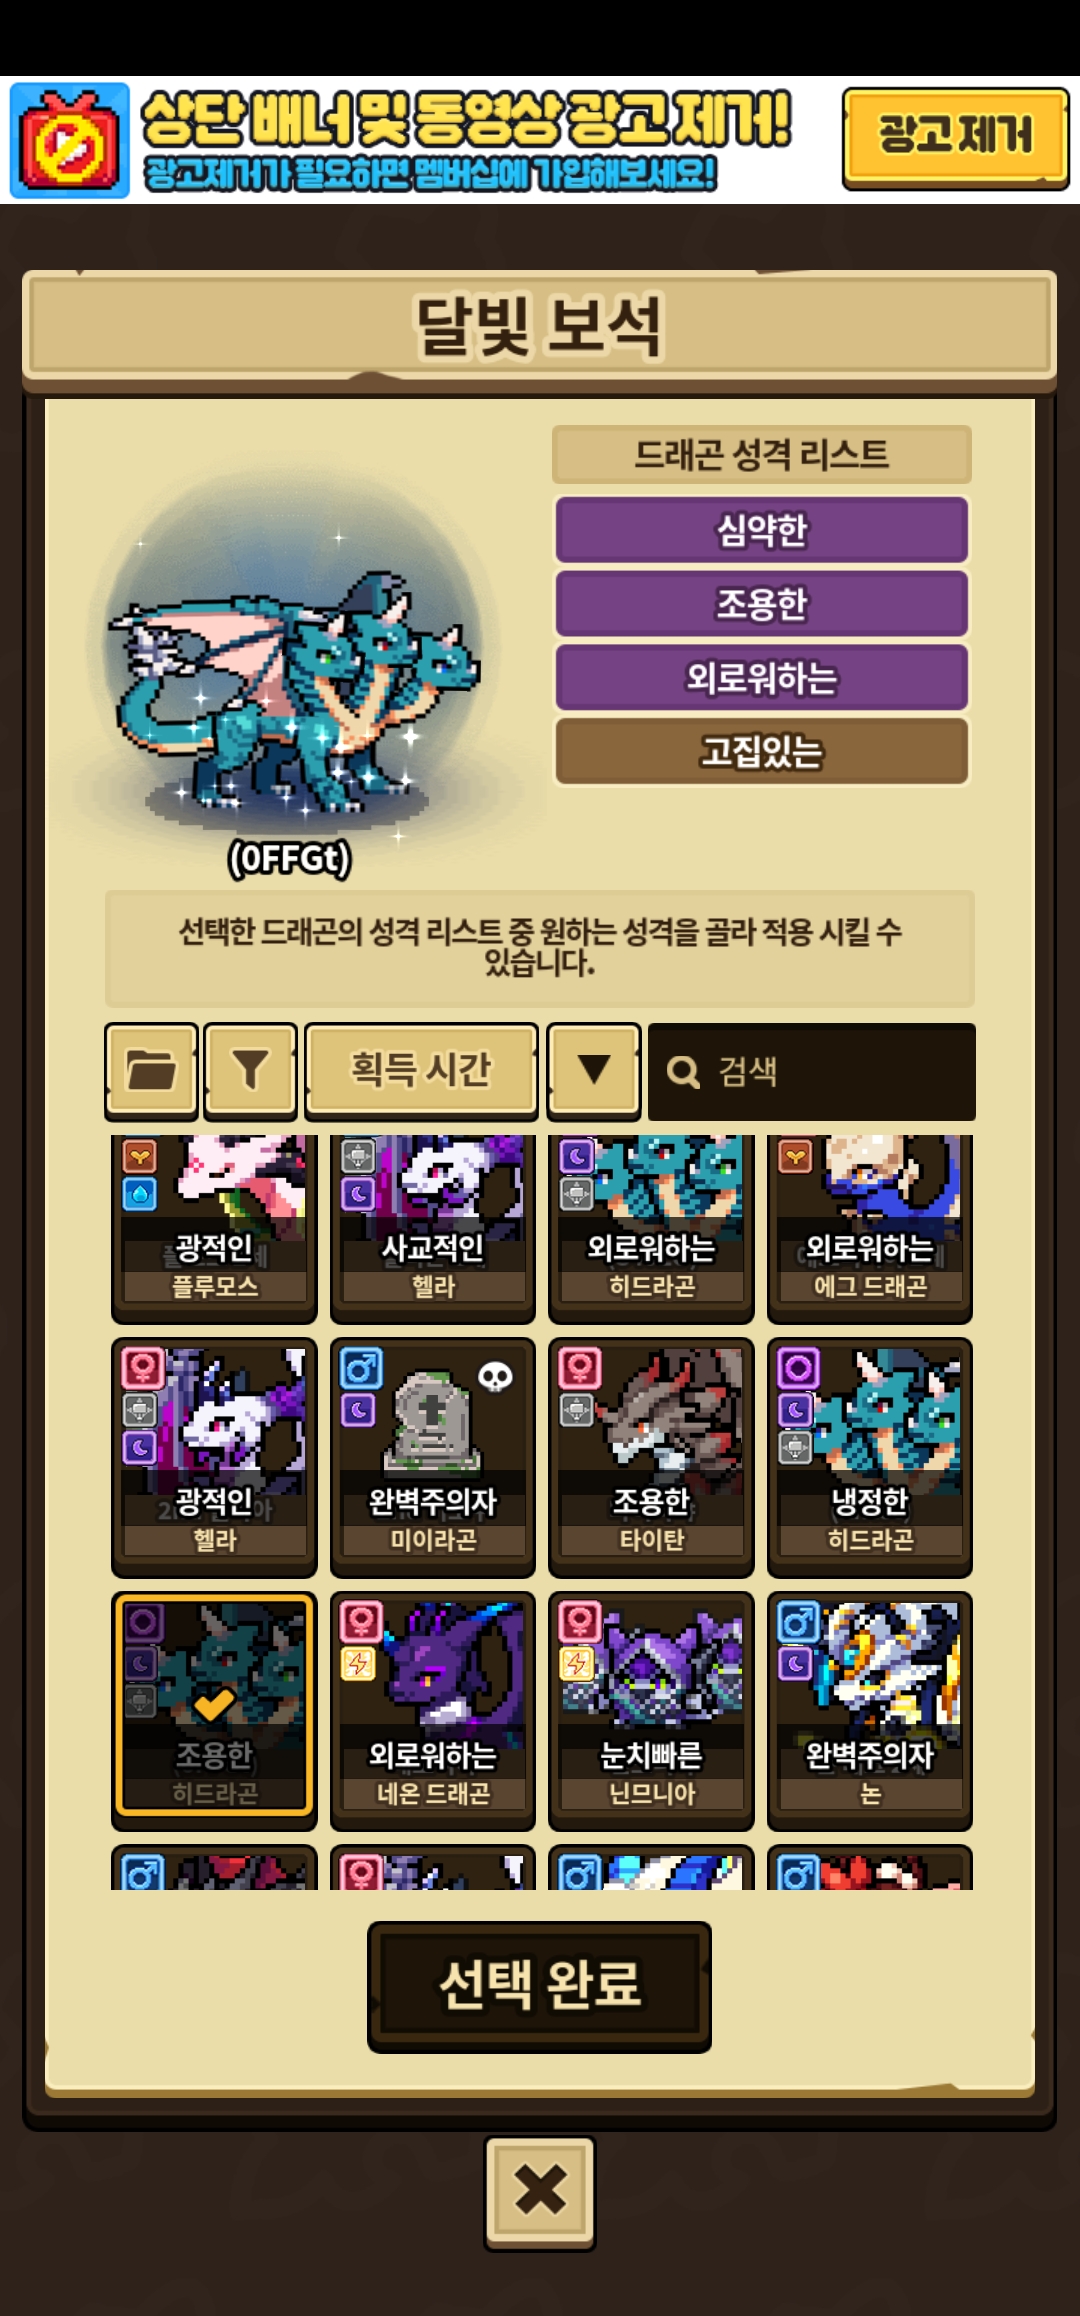1080x2316 pixels.
Task: Tap the lightning element icon on 닌므니아 card
Action: (x=577, y=1664)
